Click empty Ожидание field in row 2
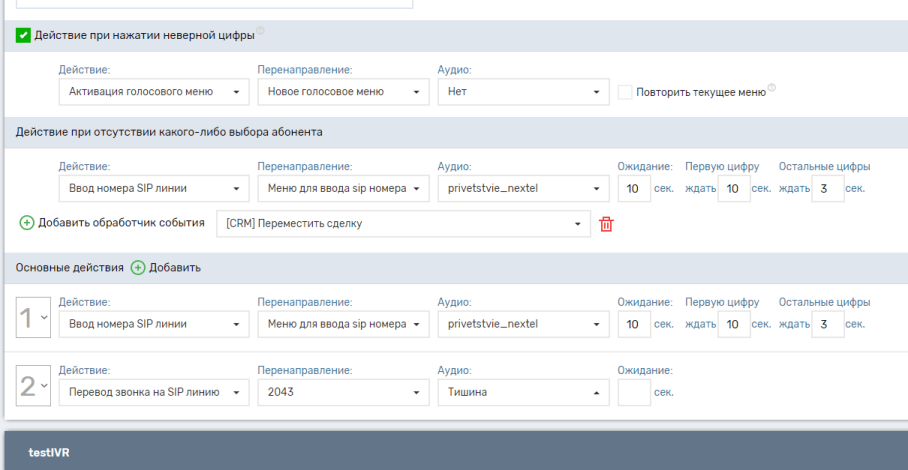Screen dimensions: 908x470 pyautogui.click(x=633, y=393)
